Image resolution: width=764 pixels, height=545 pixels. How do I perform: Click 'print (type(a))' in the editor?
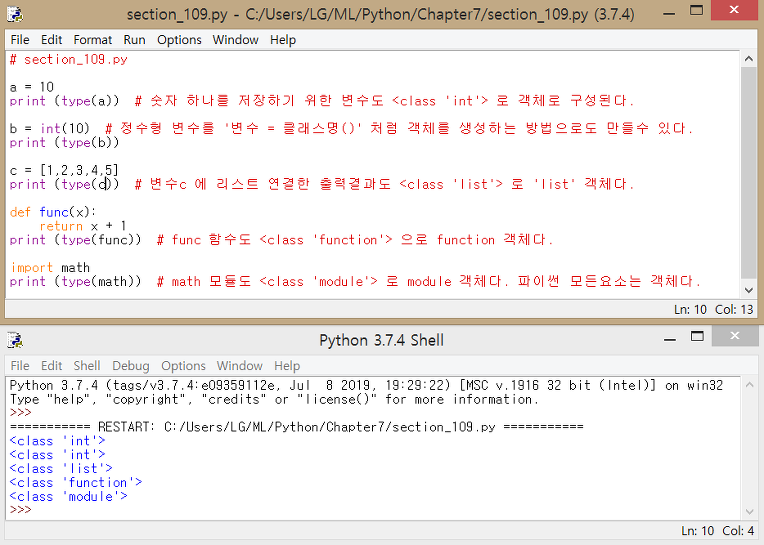pos(64,101)
